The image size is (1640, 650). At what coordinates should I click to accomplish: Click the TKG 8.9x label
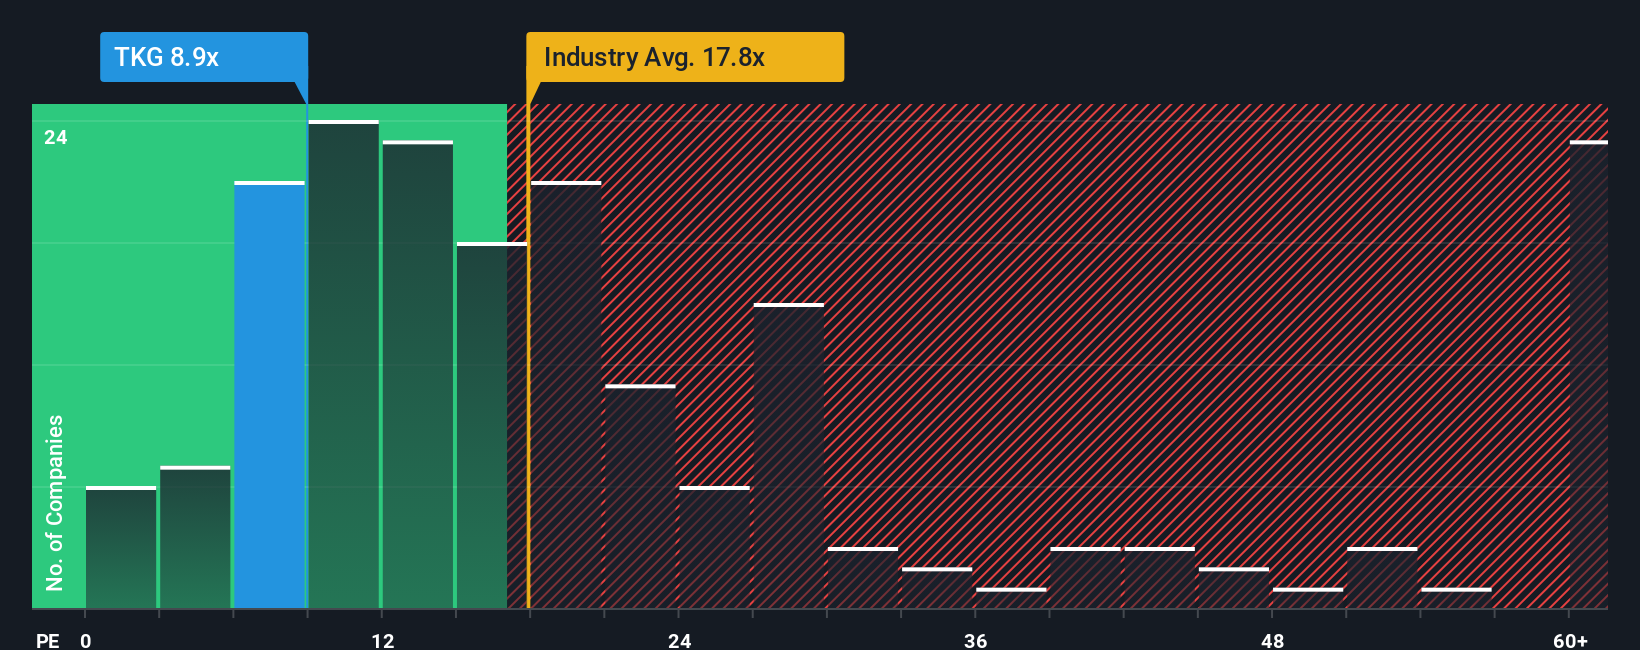pos(204,57)
